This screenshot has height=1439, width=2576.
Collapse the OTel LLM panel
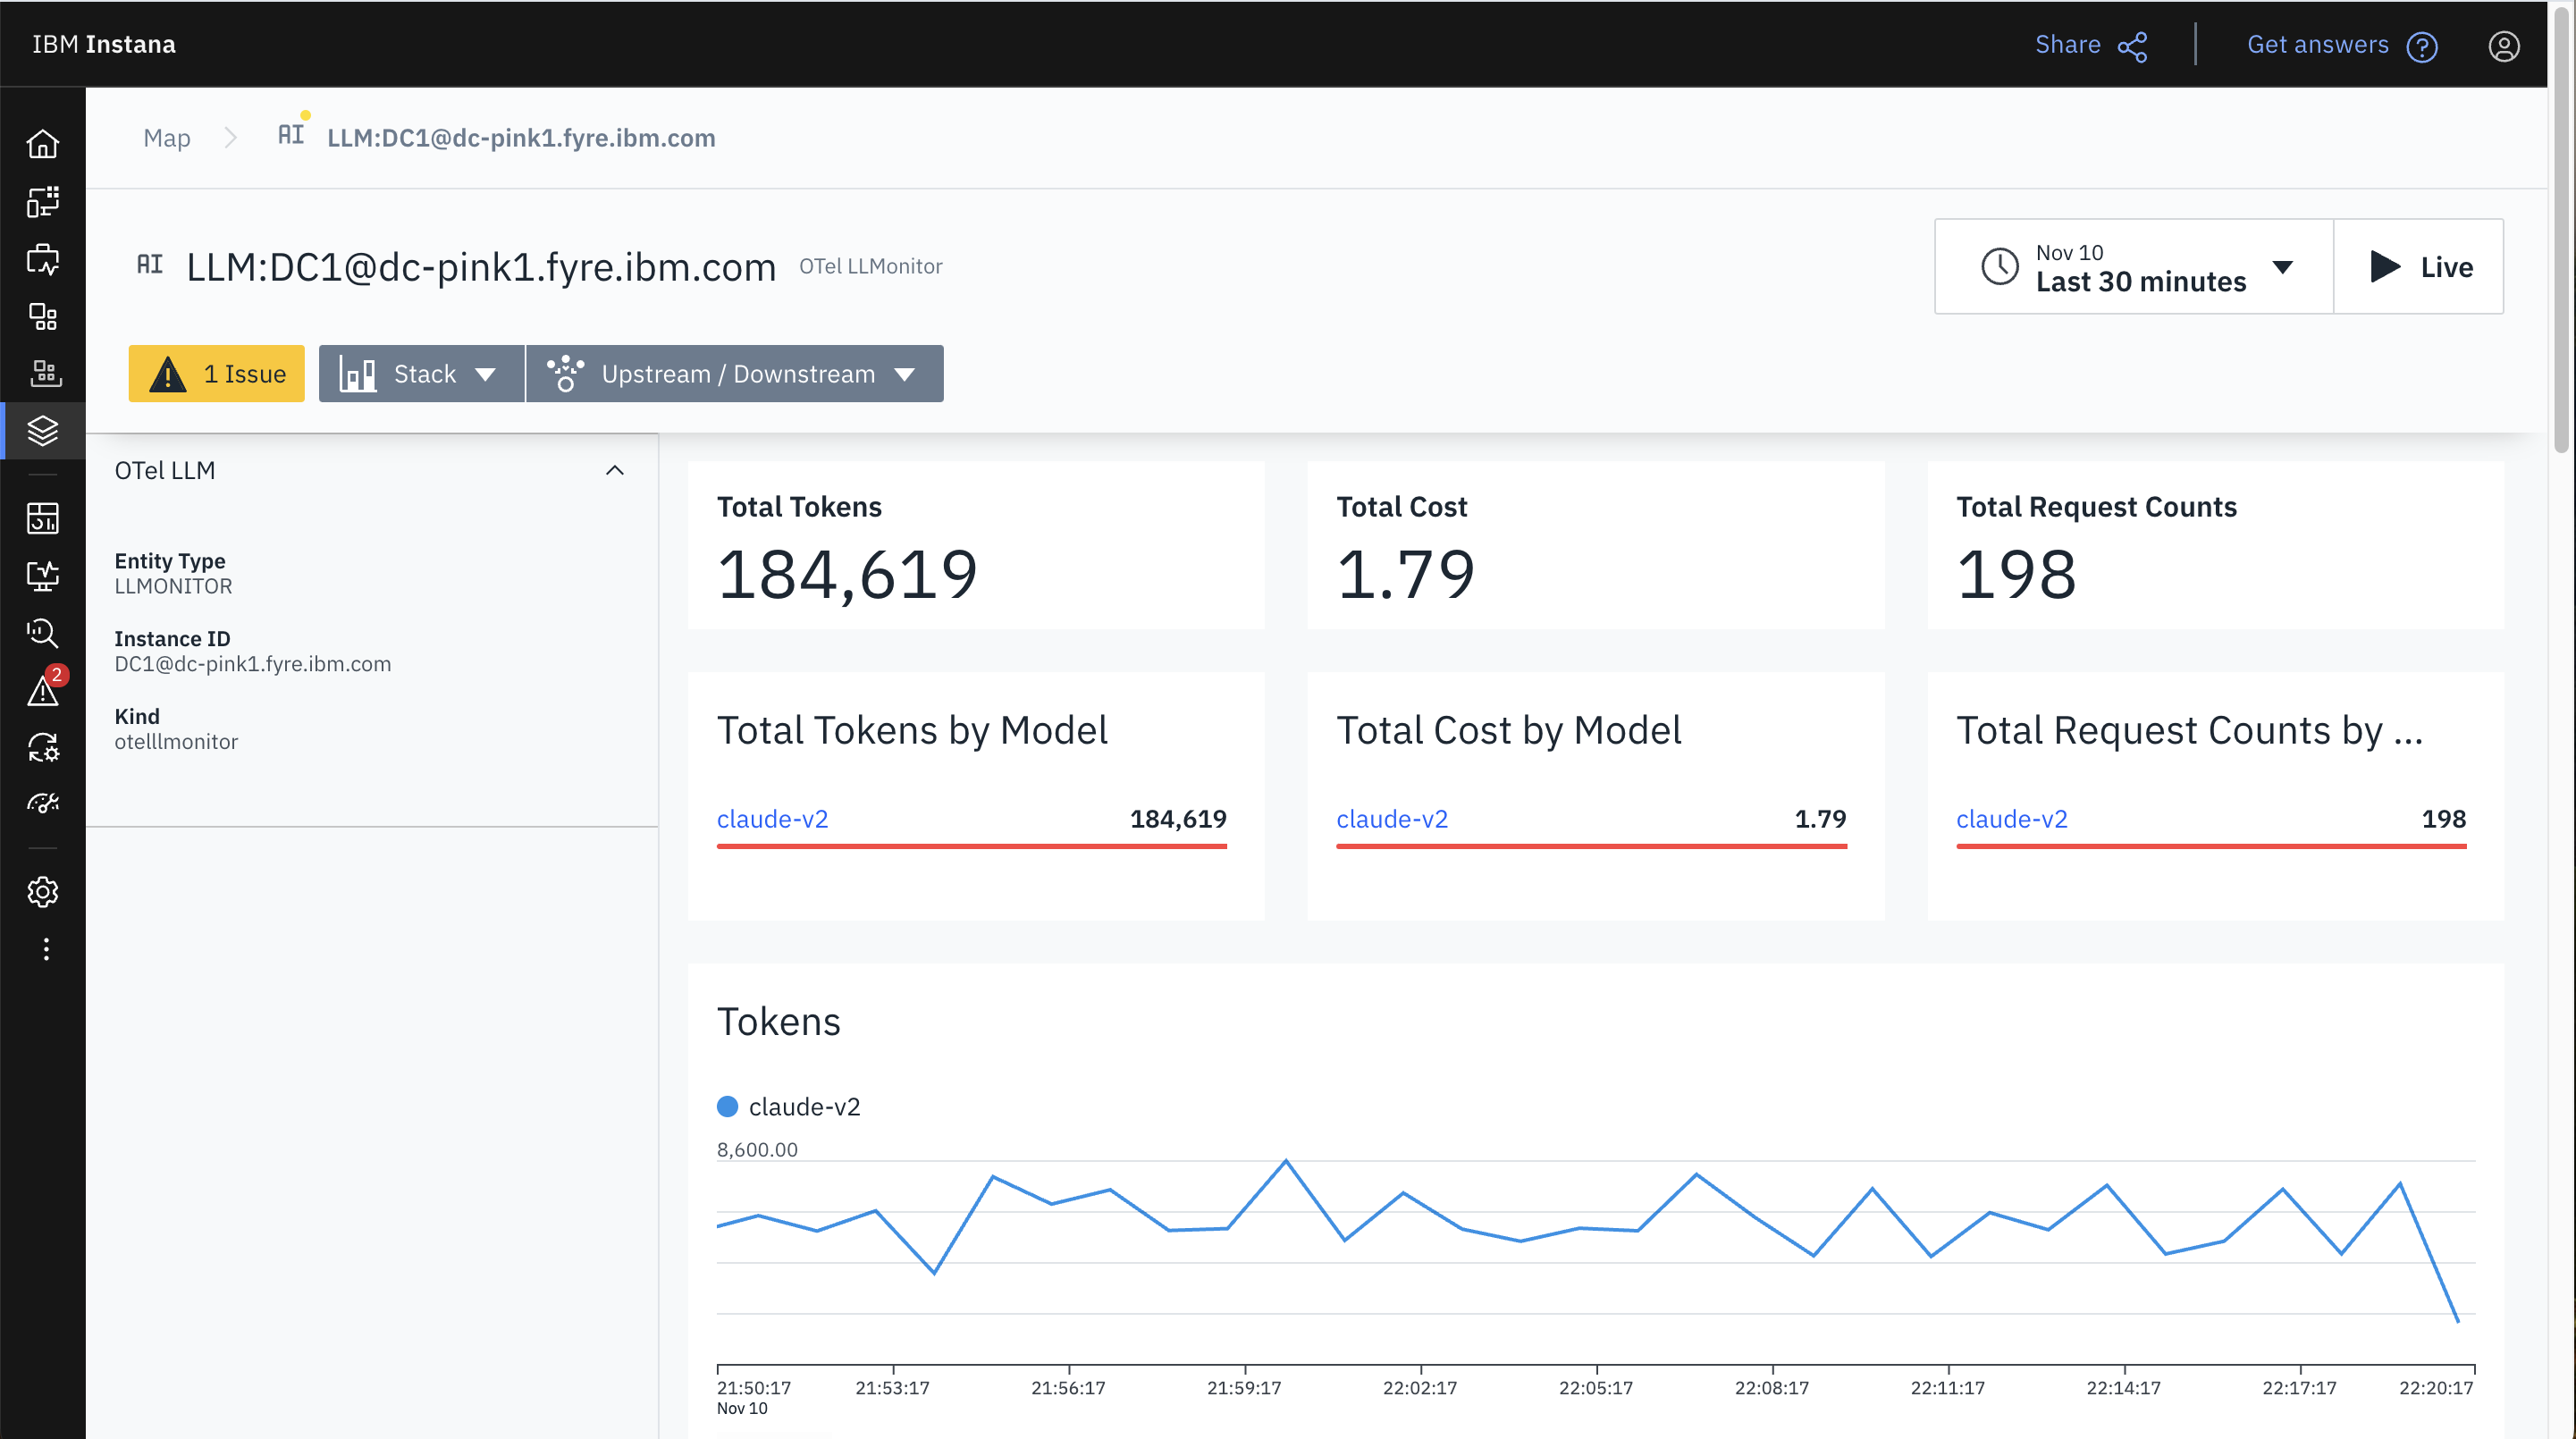[614, 470]
